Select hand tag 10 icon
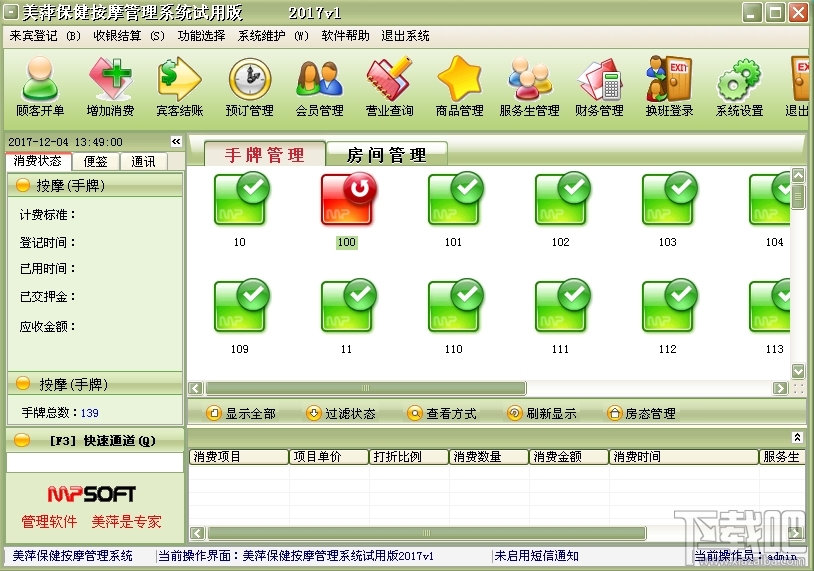814x571 pixels. tap(241, 200)
